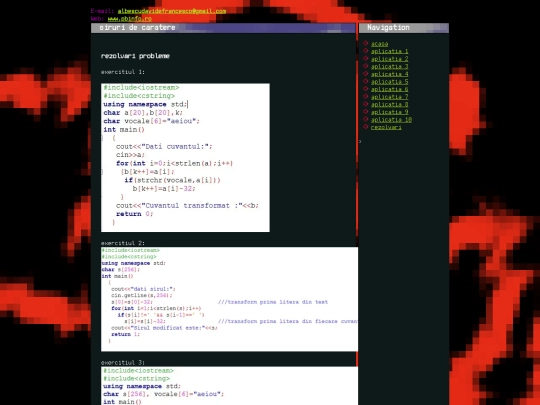
Task: Click the red bullet icon beside aplicatia 9
Action: [365, 111]
